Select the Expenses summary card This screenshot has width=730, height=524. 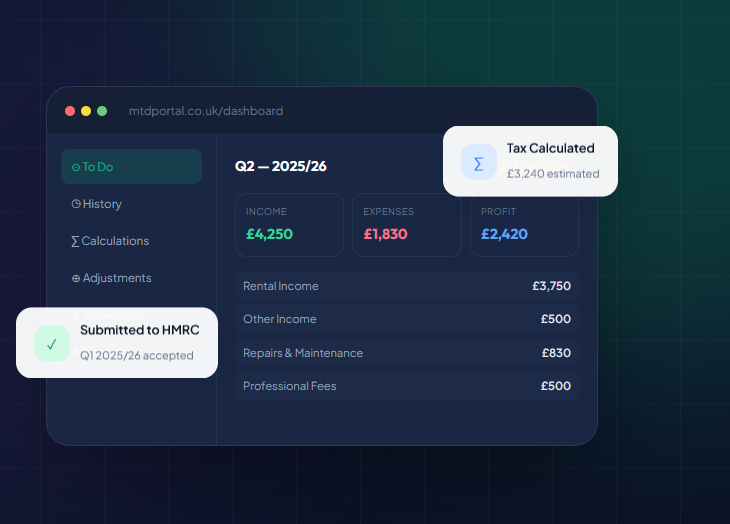pyautogui.click(x=406, y=225)
